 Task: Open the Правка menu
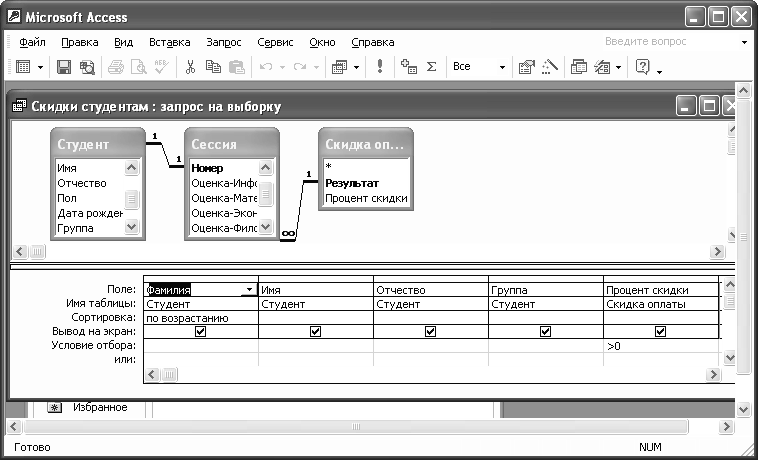tap(80, 43)
